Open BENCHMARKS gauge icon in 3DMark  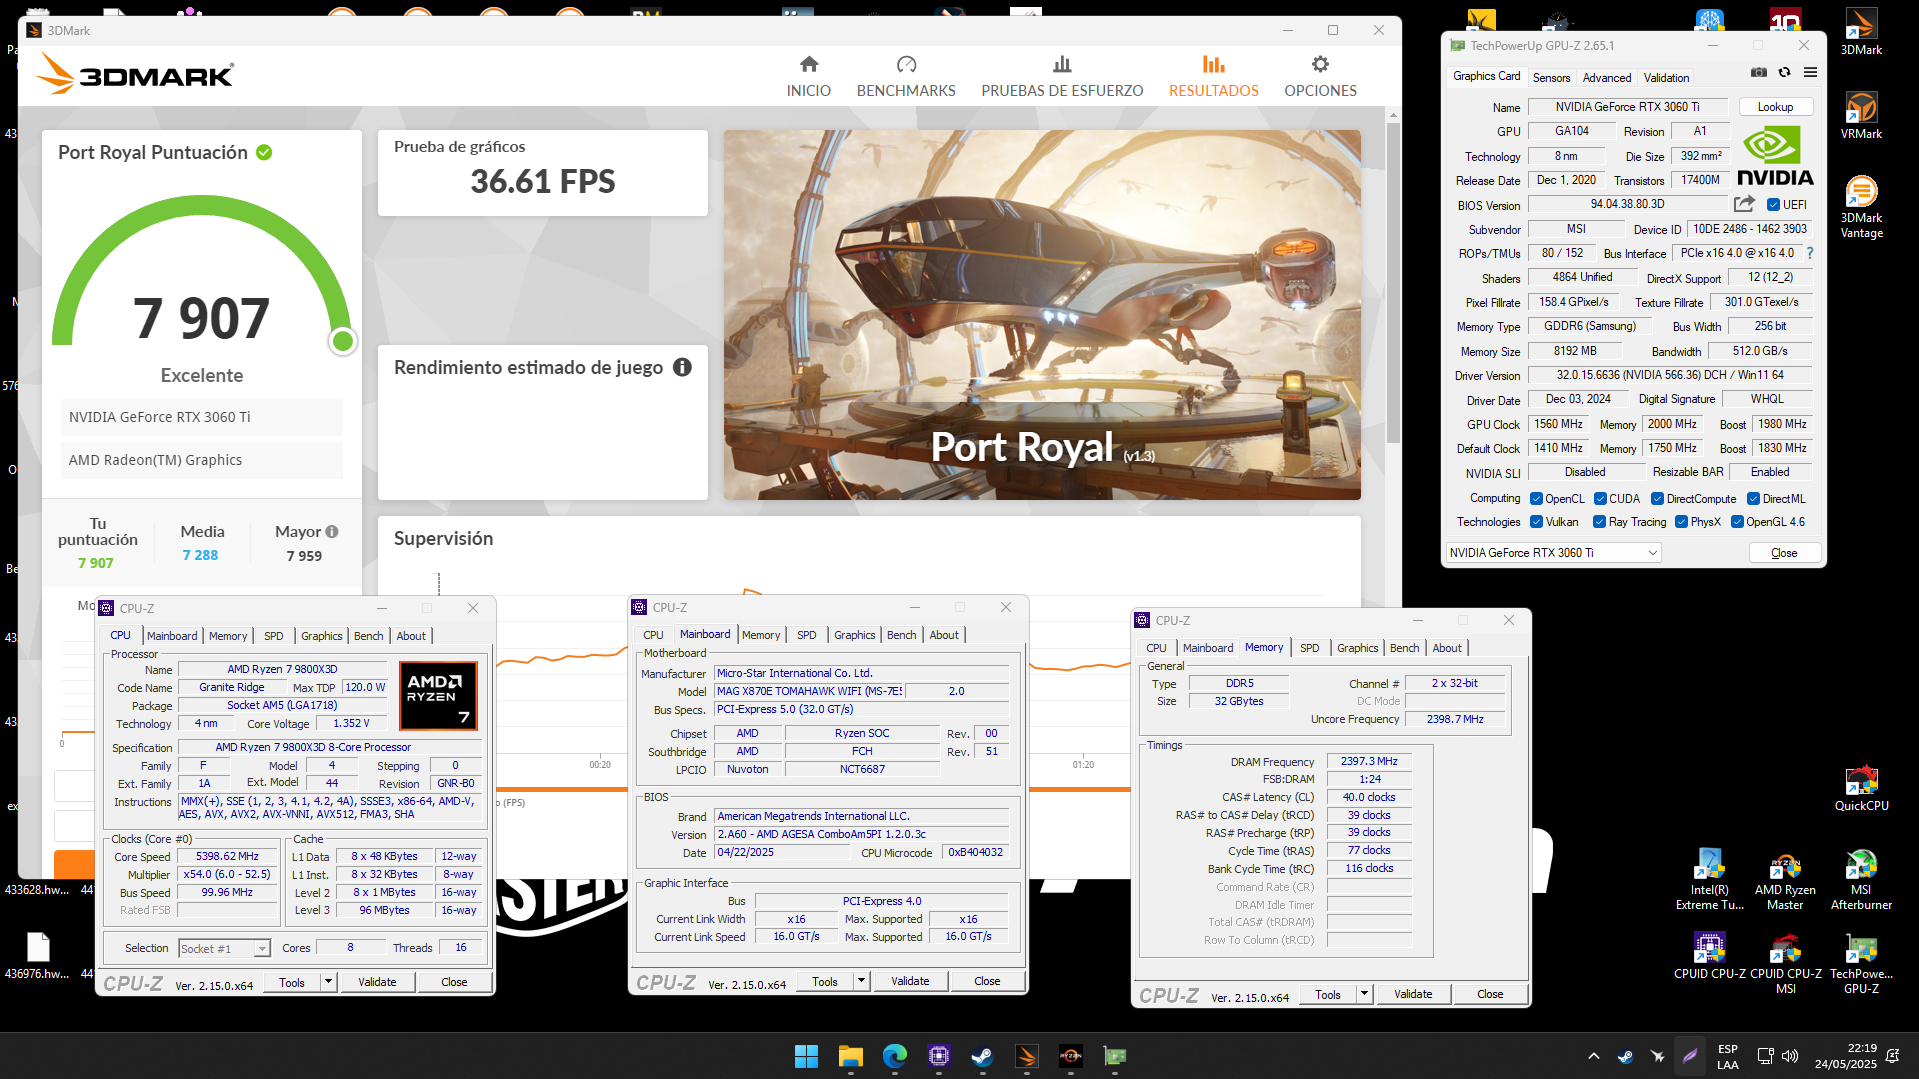point(906,64)
